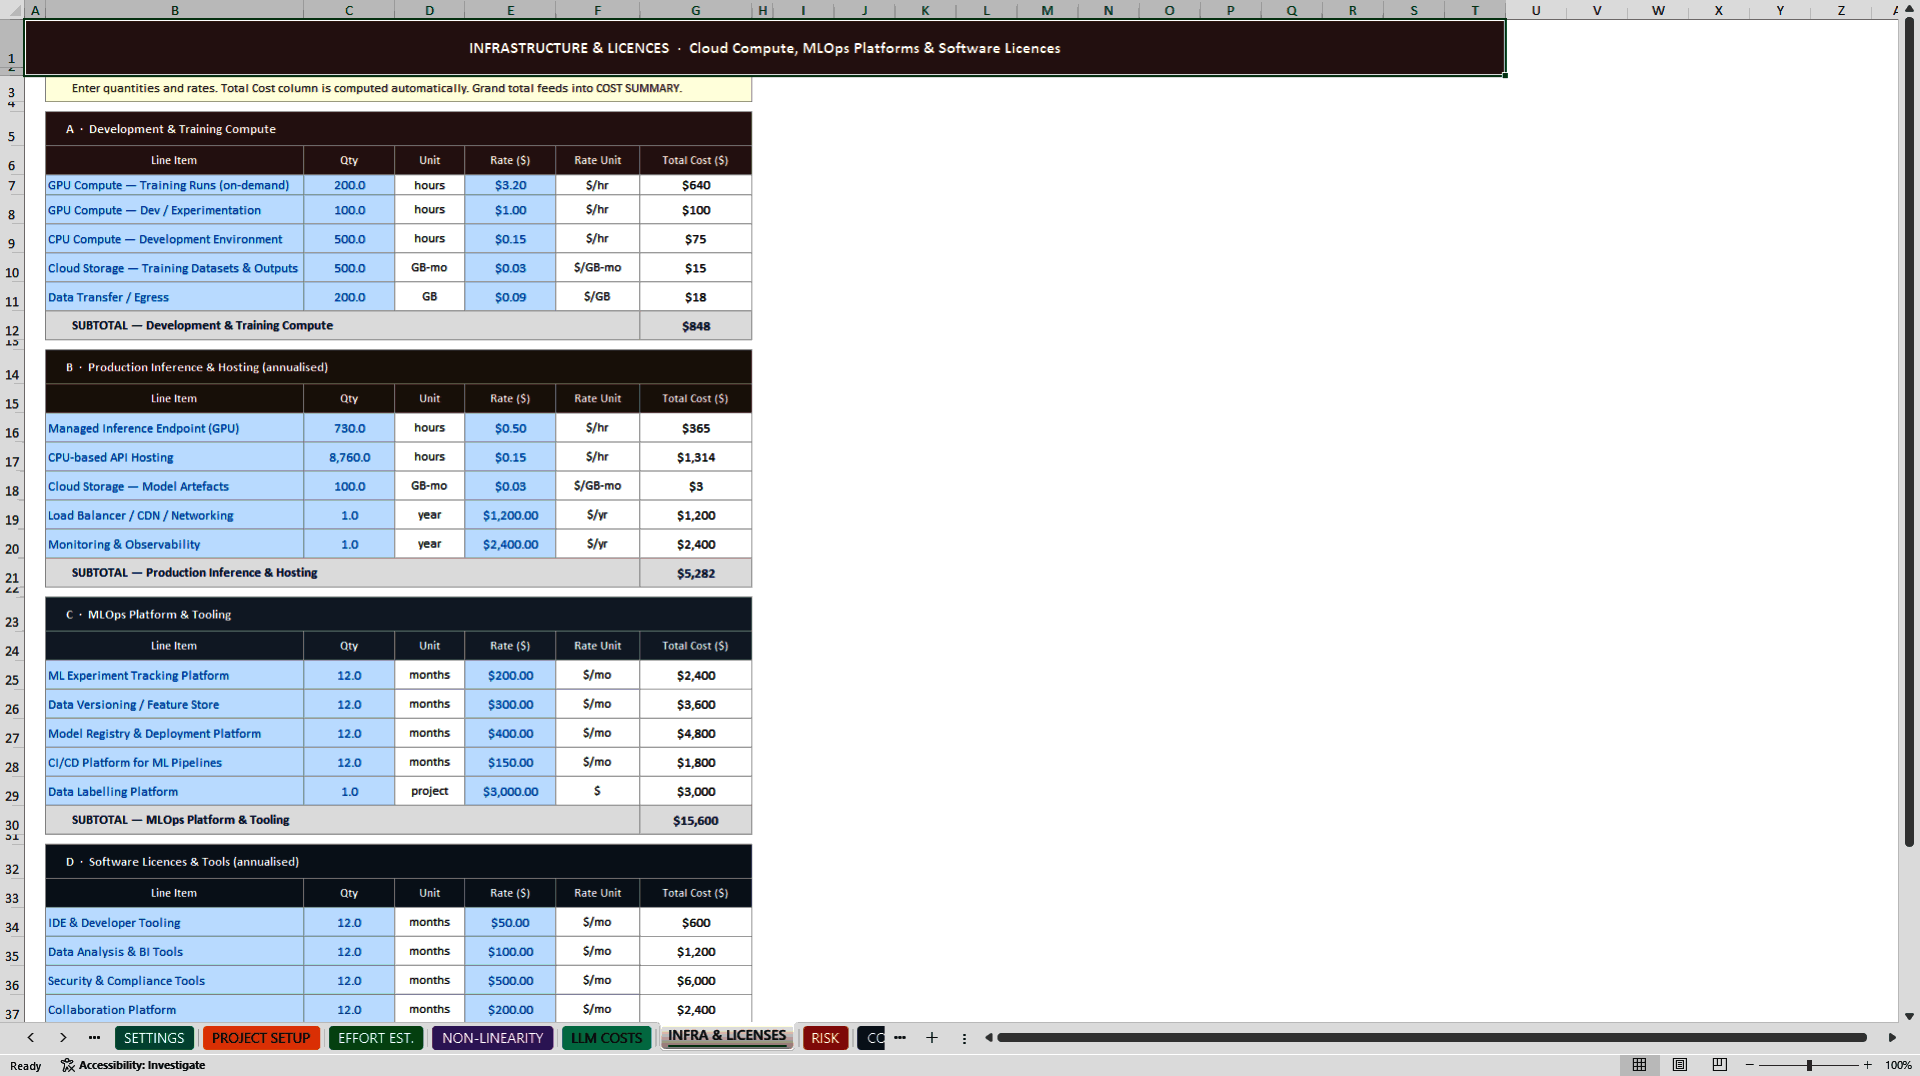
Task: Click the 100% zoom level
Action: point(1898,1065)
